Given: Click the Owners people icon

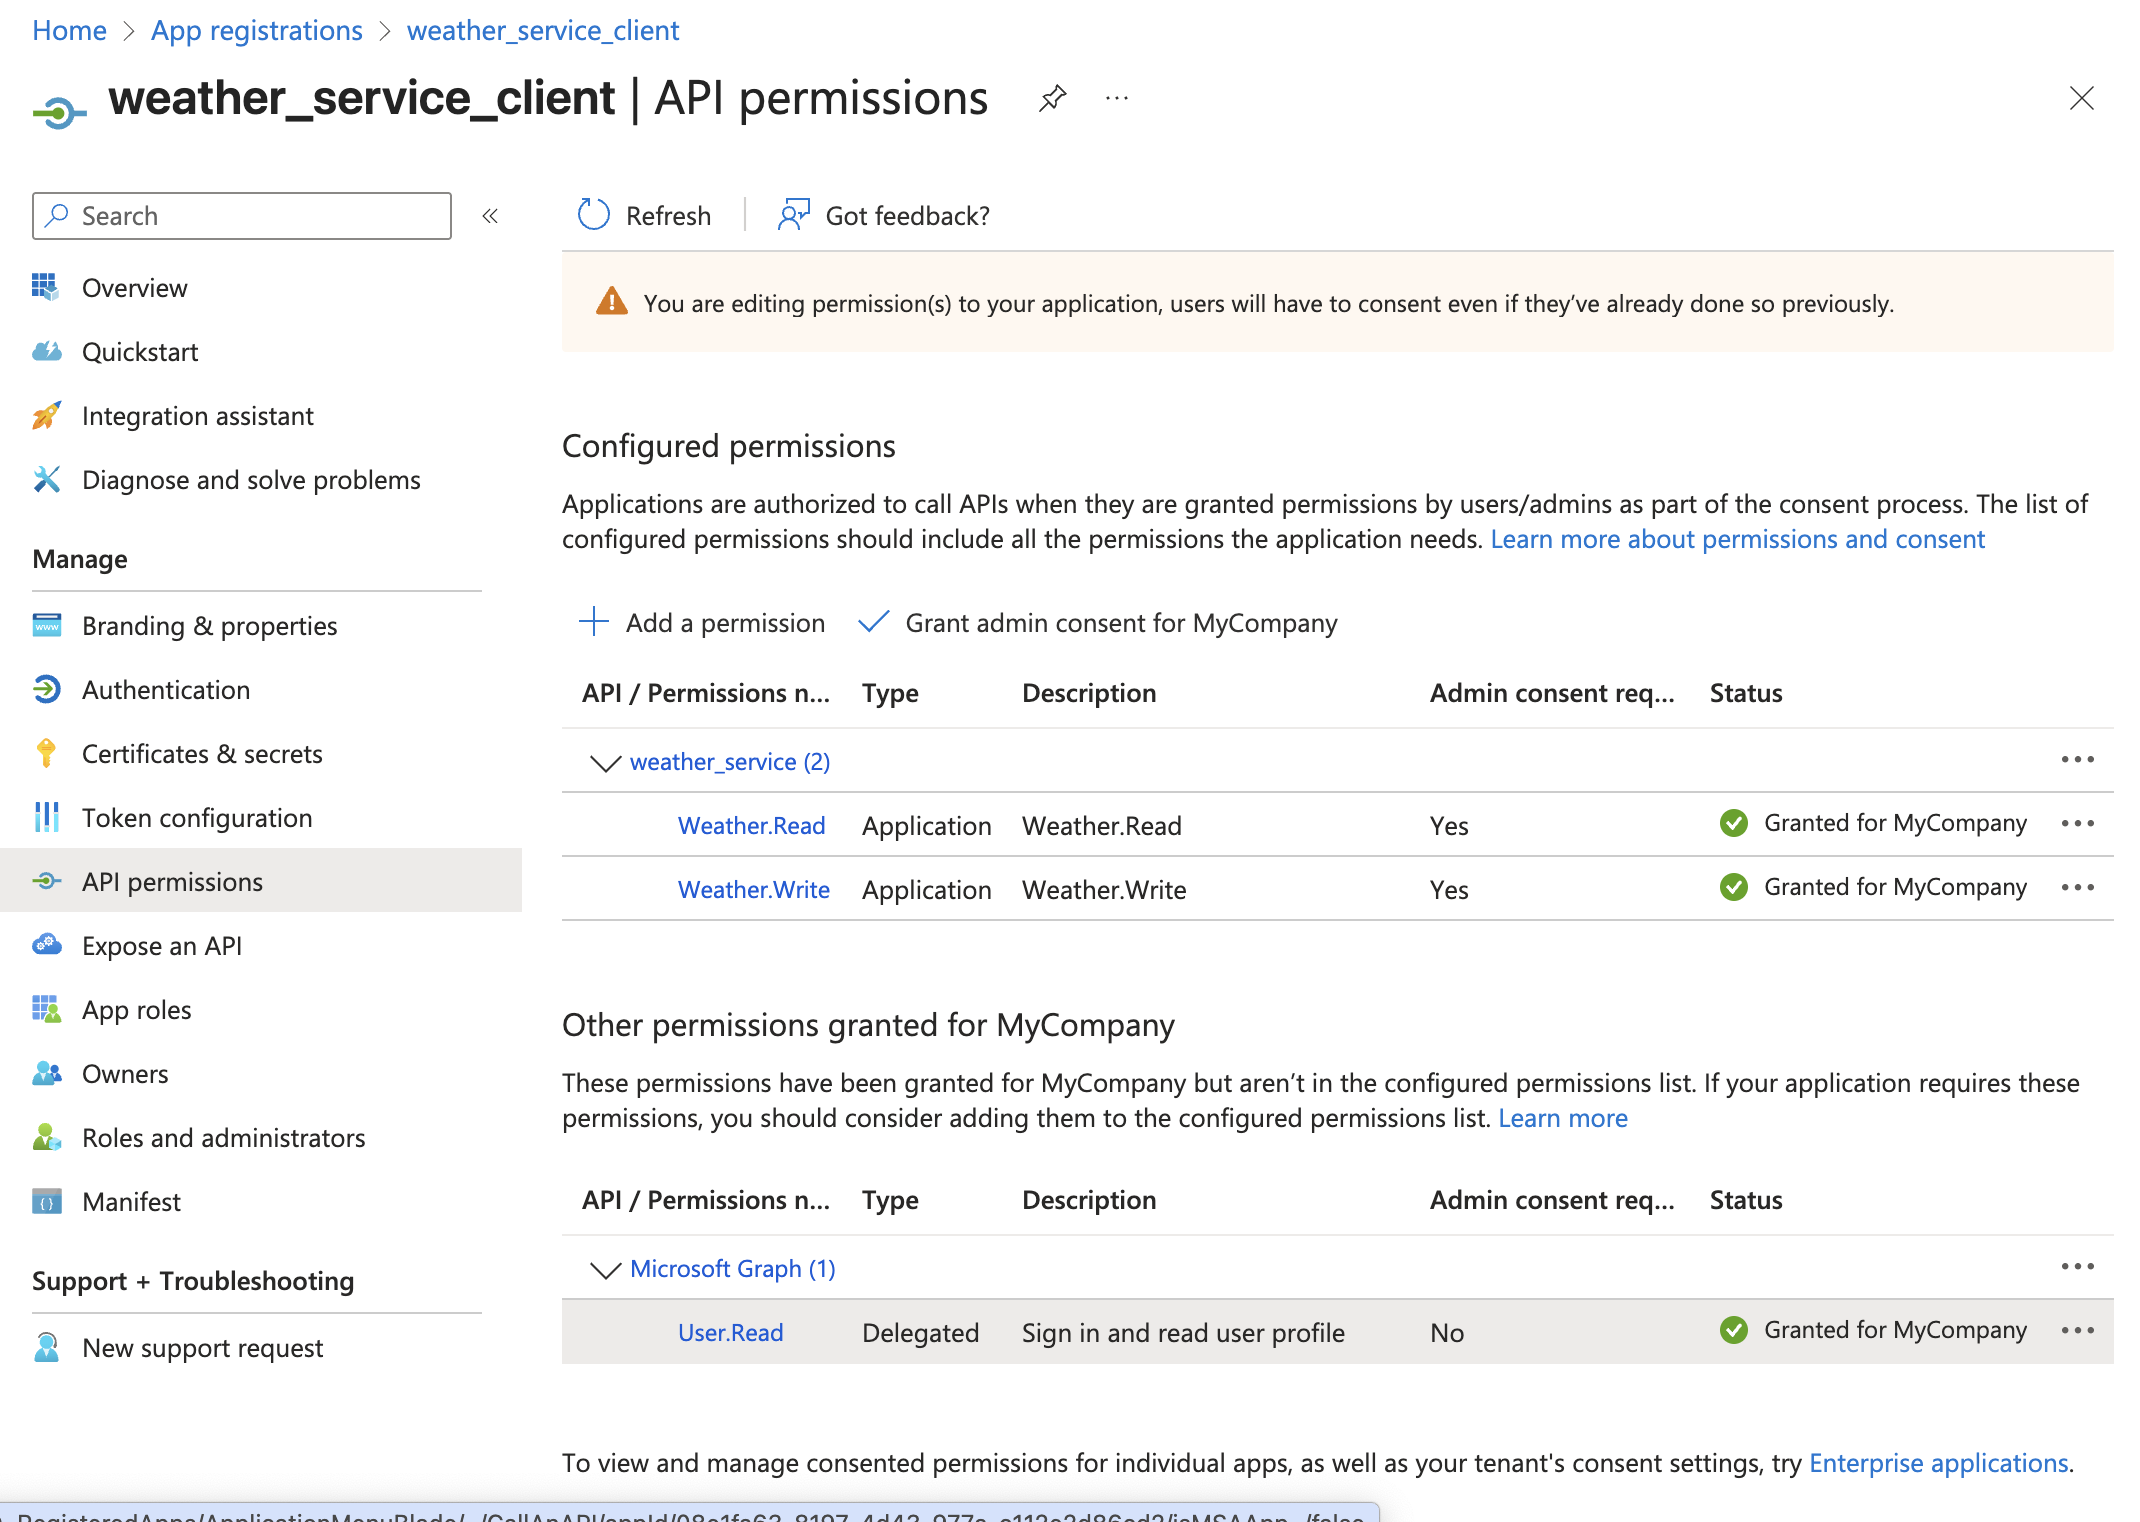Looking at the screenshot, I should [x=46, y=1073].
